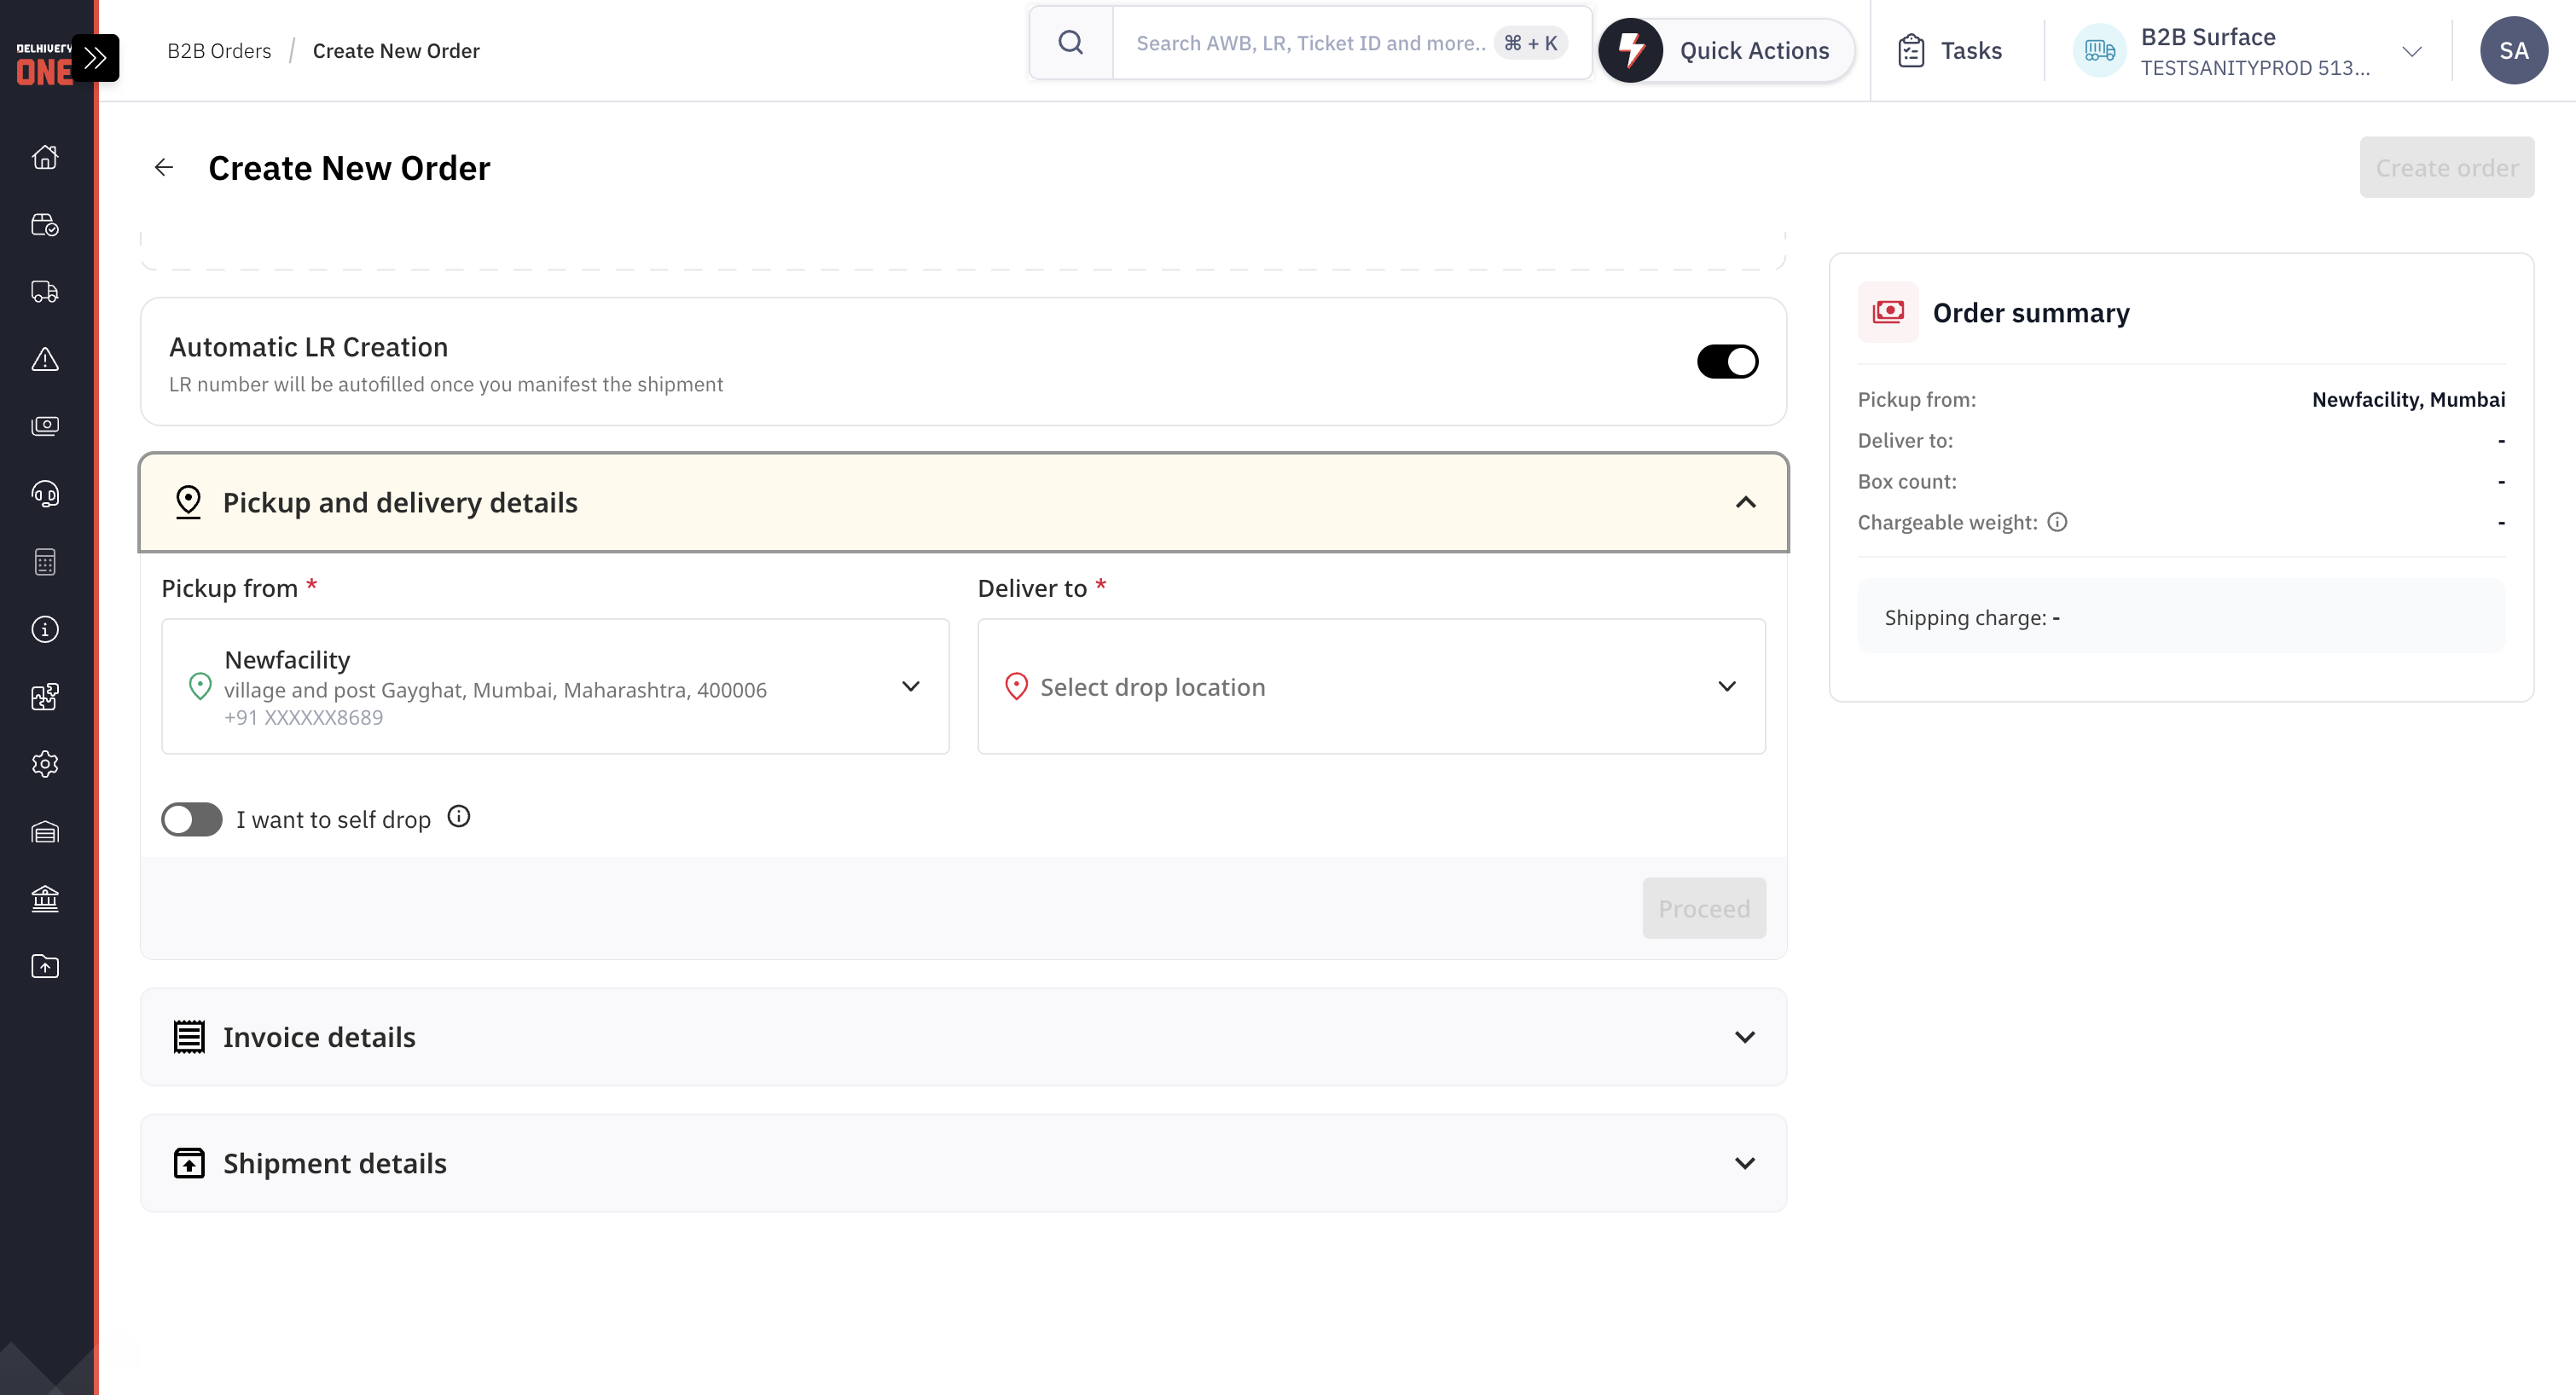Image resolution: width=2576 pixels, height=1395 pixels.
Task: Click the back arrow beside Create New Order
Action: (164, 167)
